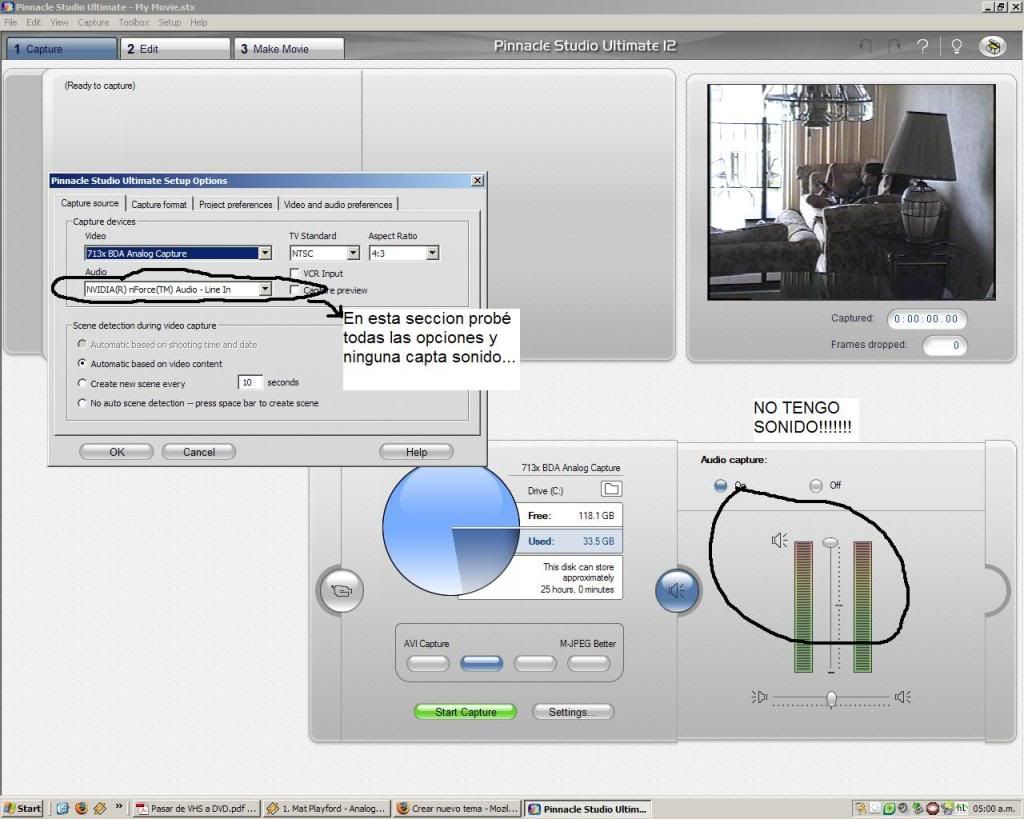
Task: Open the Help menu in the menu bar
Action: tap(199, 22)
